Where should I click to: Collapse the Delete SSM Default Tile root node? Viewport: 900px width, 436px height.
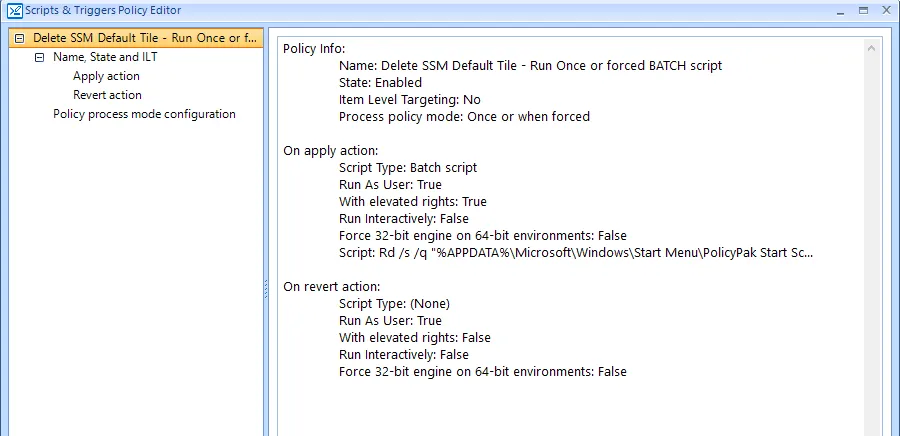point(19,38)
